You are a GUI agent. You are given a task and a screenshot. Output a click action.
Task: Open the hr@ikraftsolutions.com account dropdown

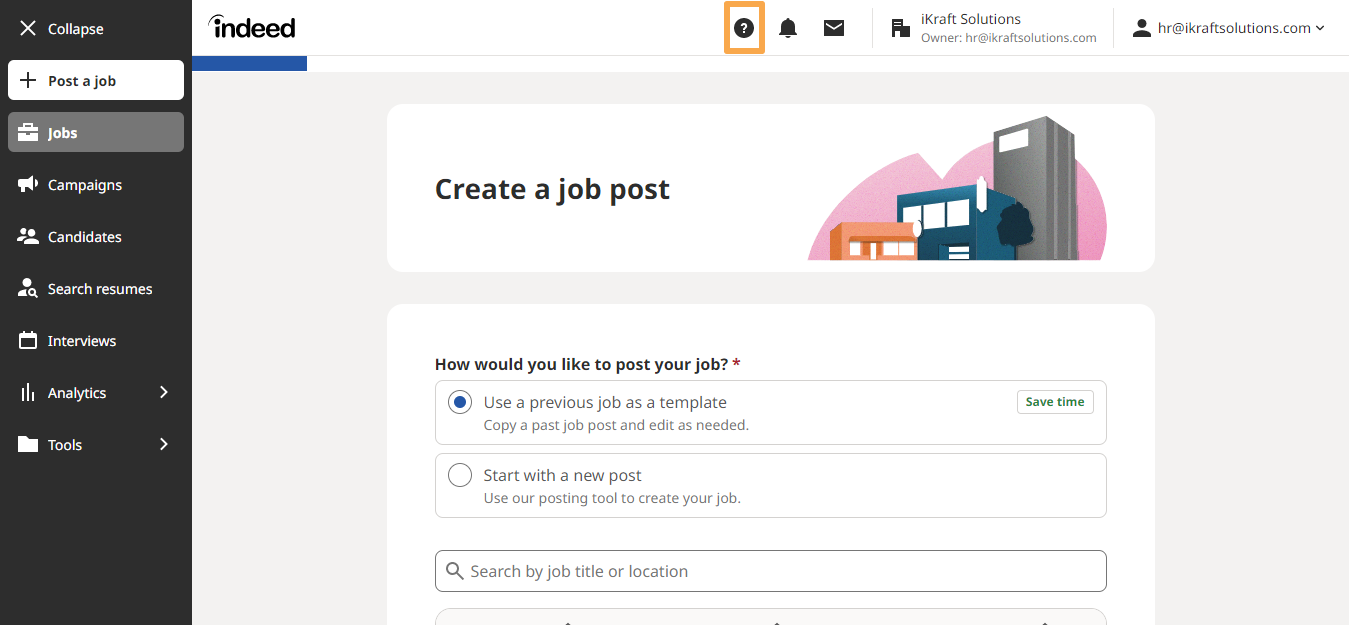pyautogui.click(x=1228, y=28)
